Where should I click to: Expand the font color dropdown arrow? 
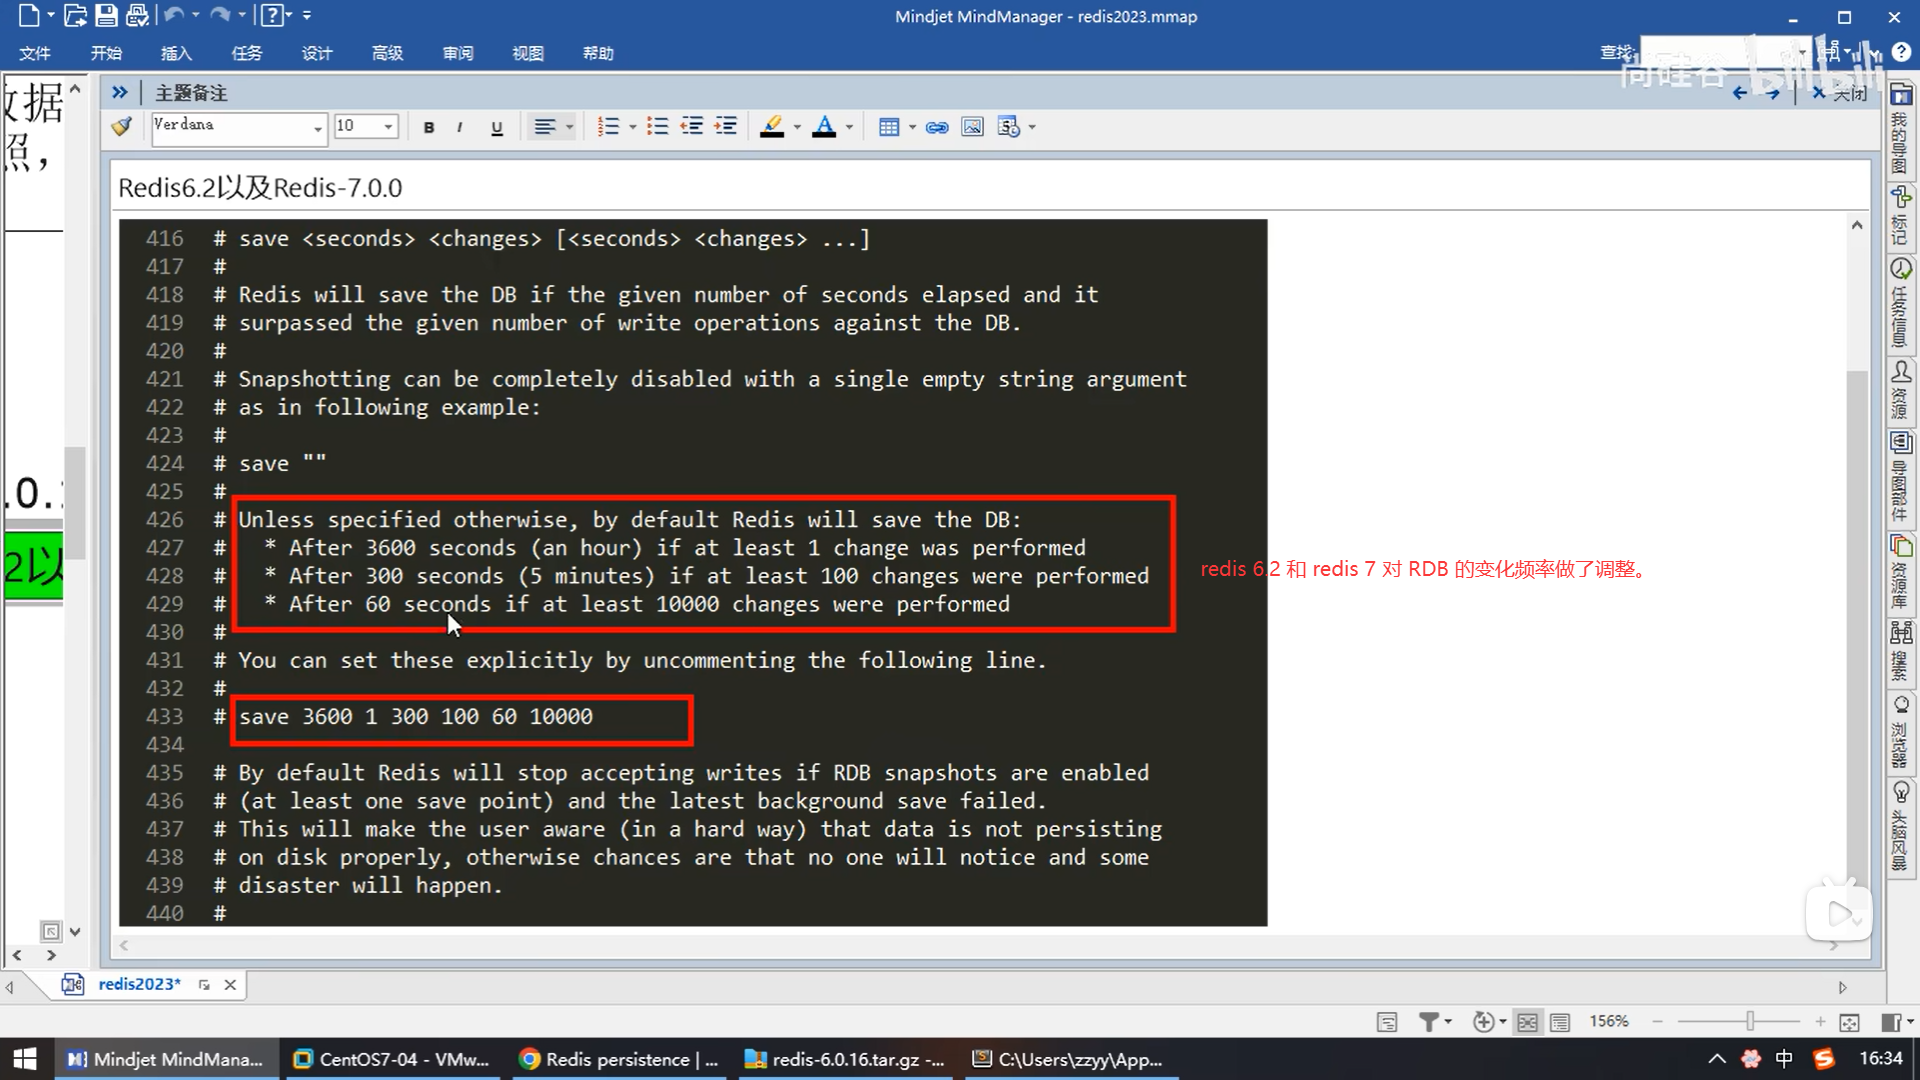pyautogui.click(x=849, y=127)
